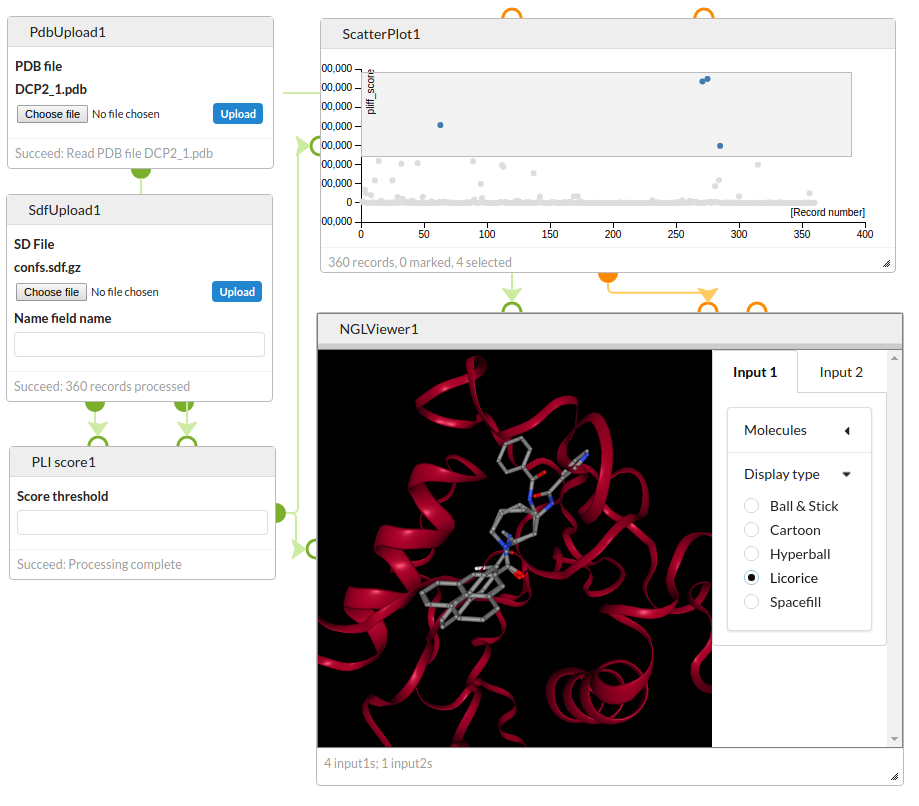
Task: Click ScatterPlot1's left input port
Action: pos(315,146)
